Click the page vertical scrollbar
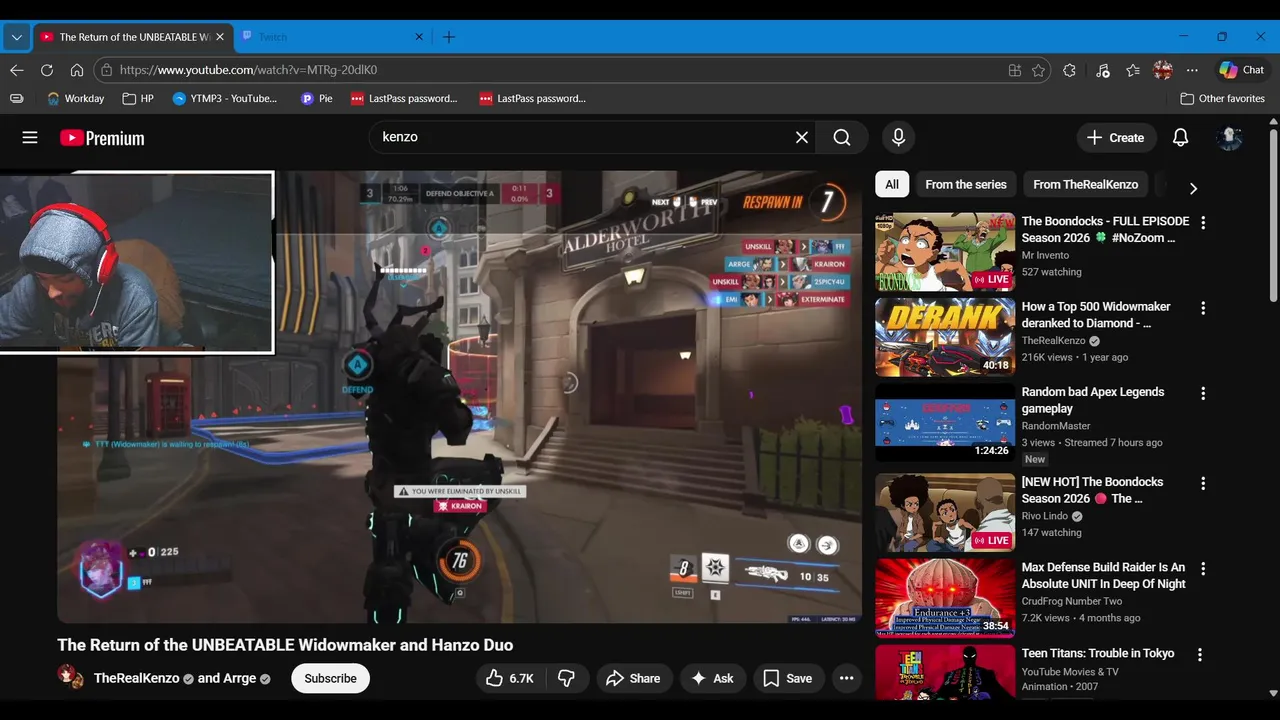The height and width of the screenshot is (720, 1280). [1273, 215]
